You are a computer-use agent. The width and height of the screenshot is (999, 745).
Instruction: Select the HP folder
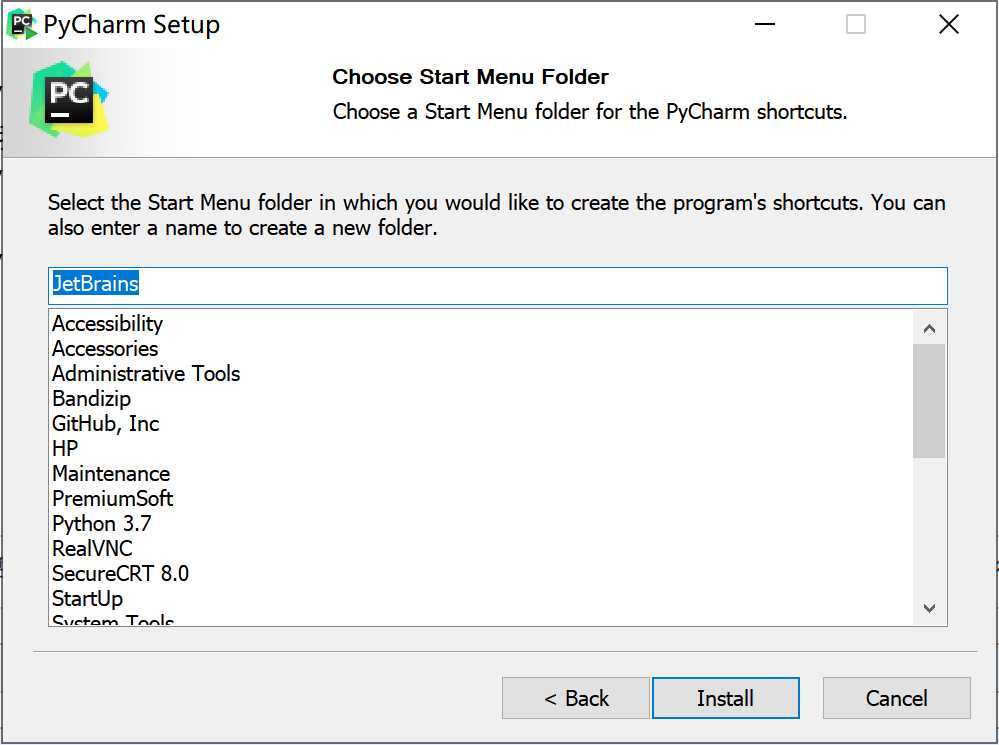pyautogui.click(x=65, y=449)
